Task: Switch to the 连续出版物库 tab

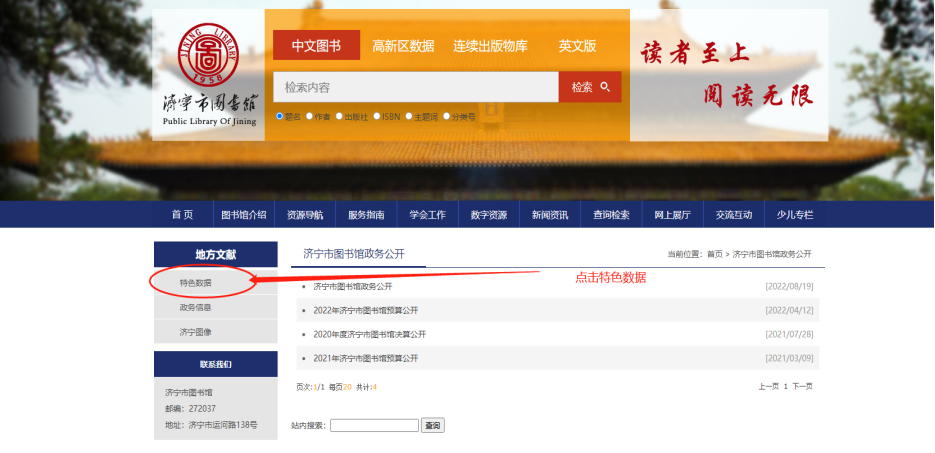Action: [490, 46]
